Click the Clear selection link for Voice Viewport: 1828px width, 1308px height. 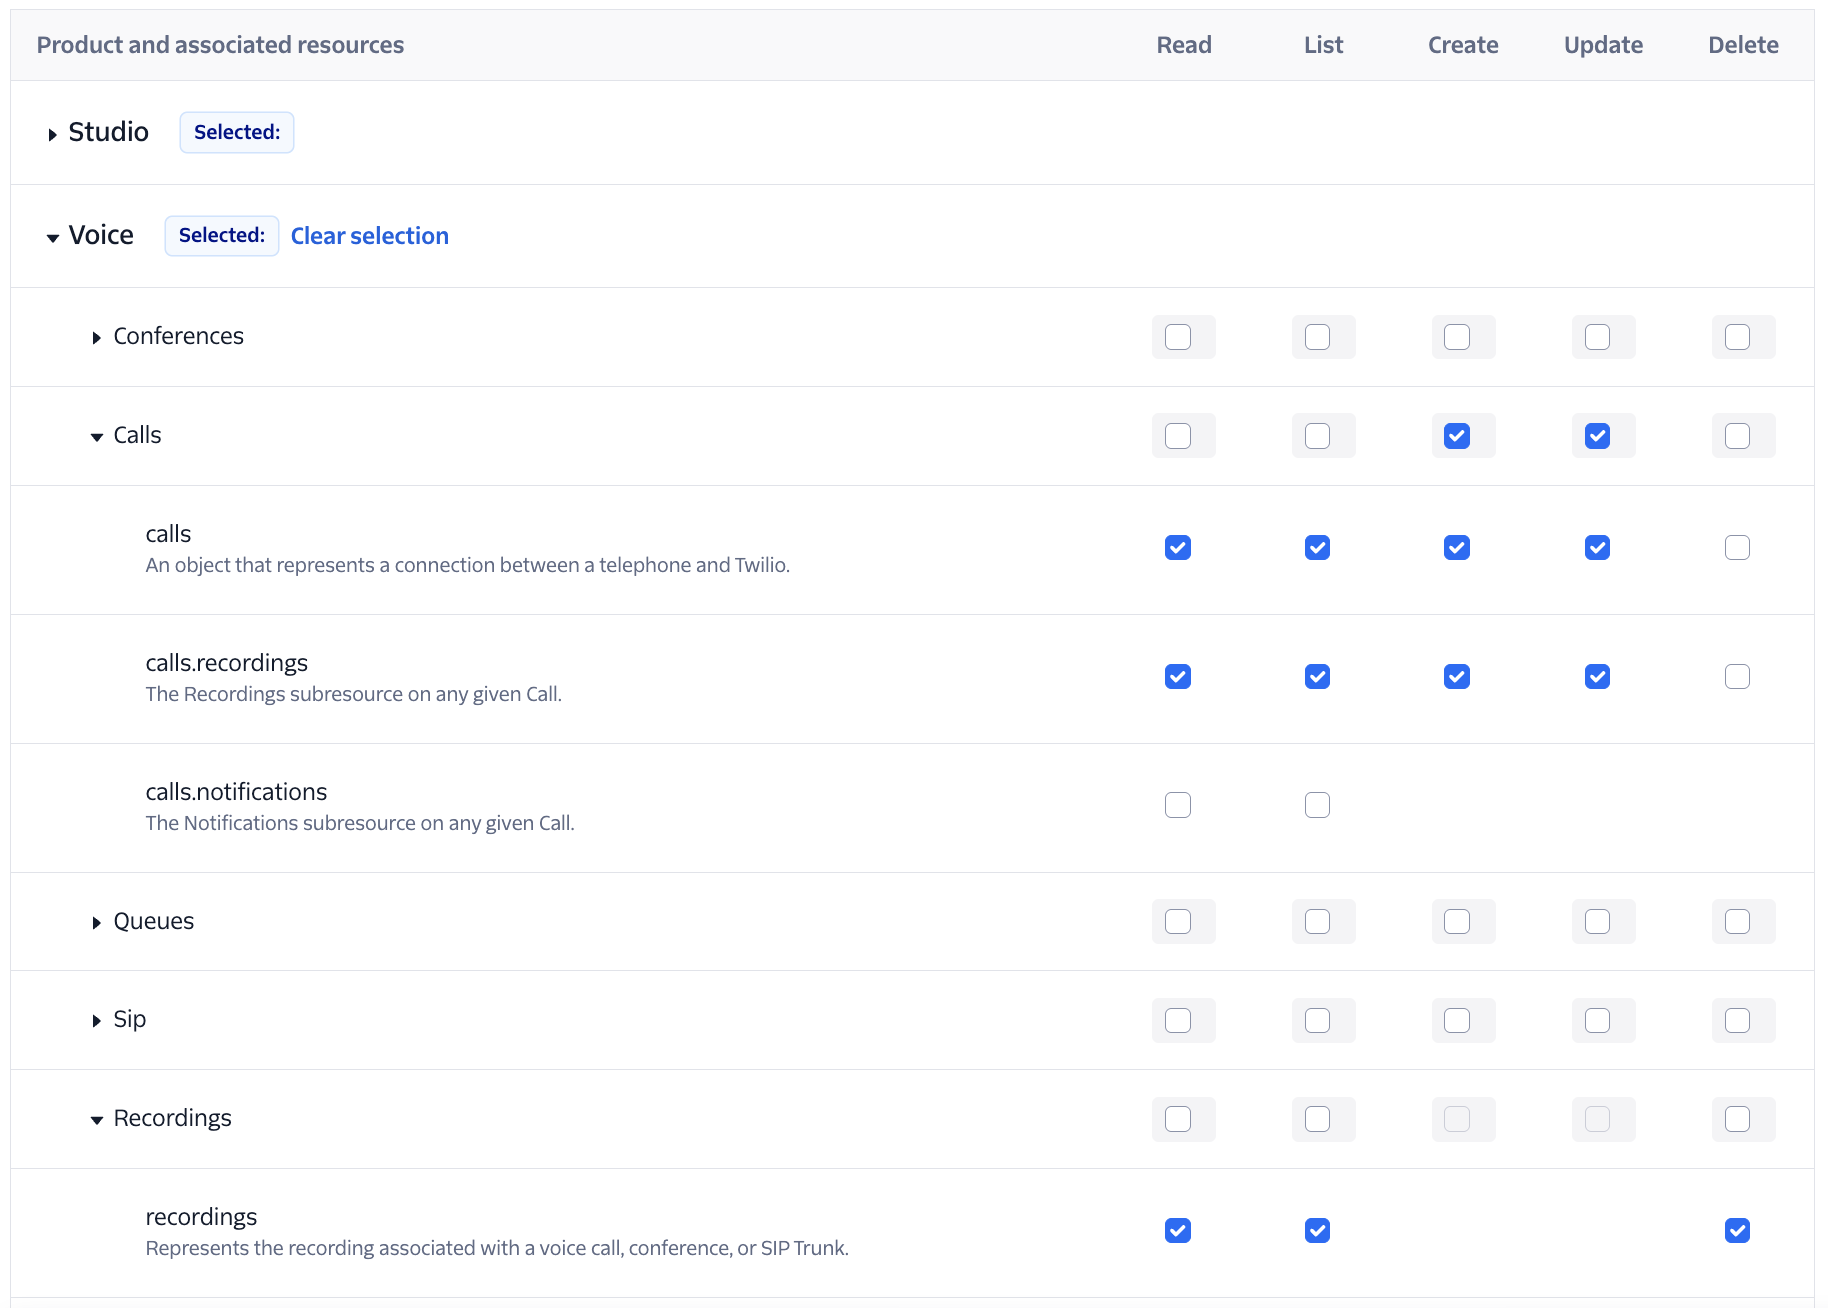click(369, 236)
